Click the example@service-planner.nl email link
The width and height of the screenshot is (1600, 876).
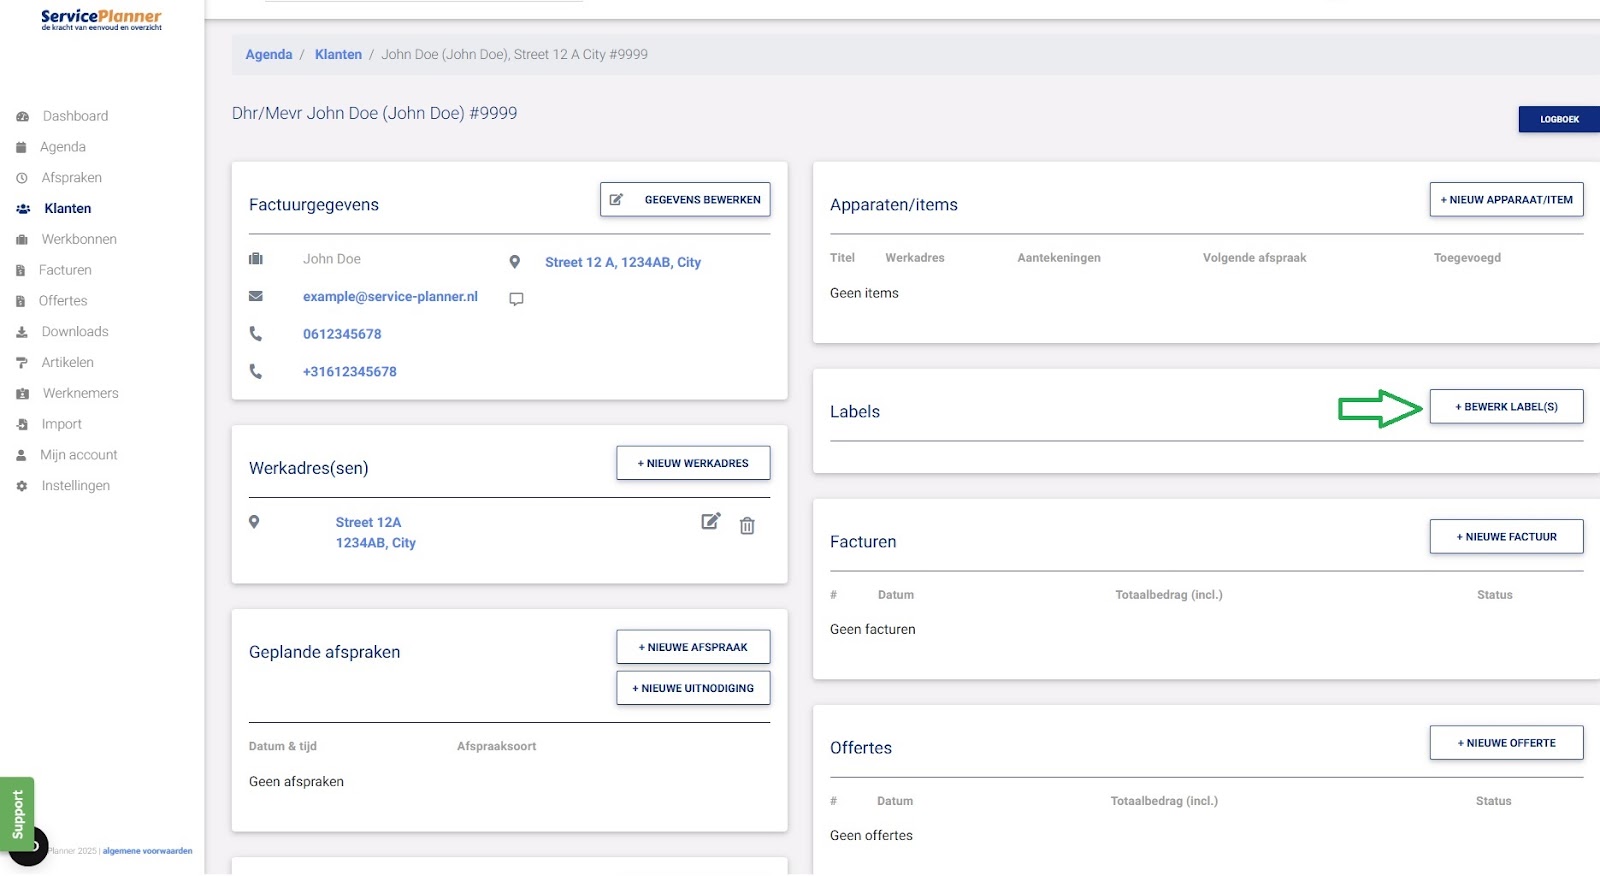coord(390,297)
